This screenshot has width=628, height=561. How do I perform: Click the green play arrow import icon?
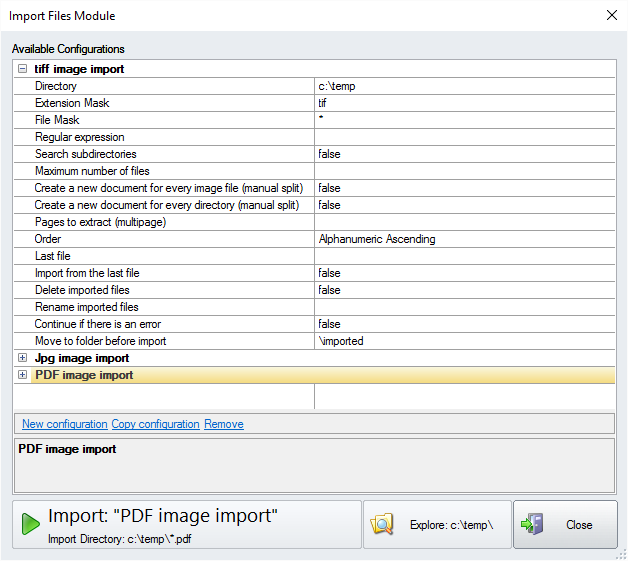(x=31, y=524)
